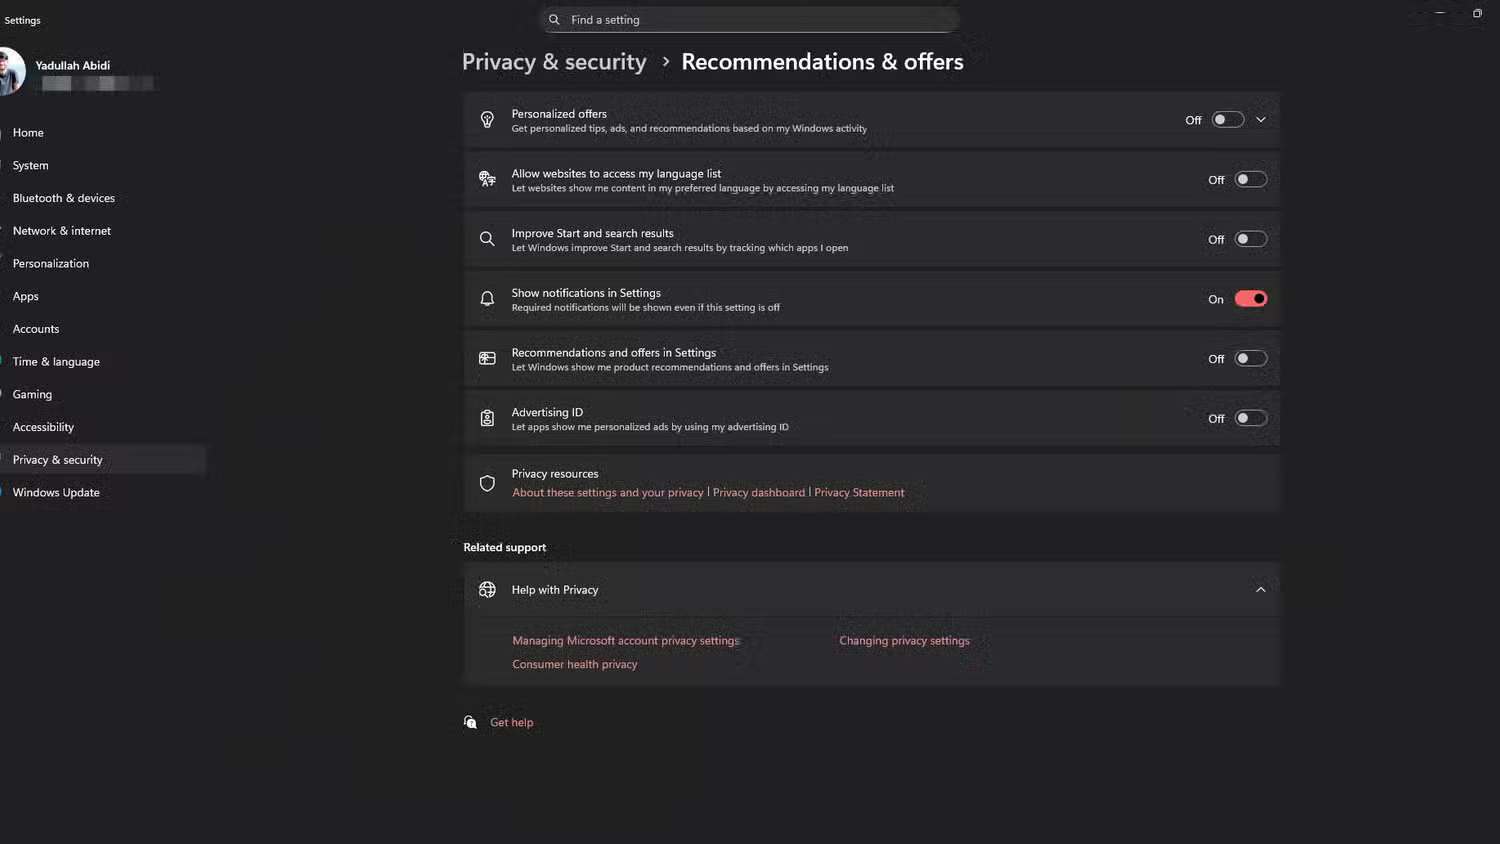This screenshot has height=844, width=1500.
Task: Enable the Personalized offers toggle
Action: coord(1227,119)
